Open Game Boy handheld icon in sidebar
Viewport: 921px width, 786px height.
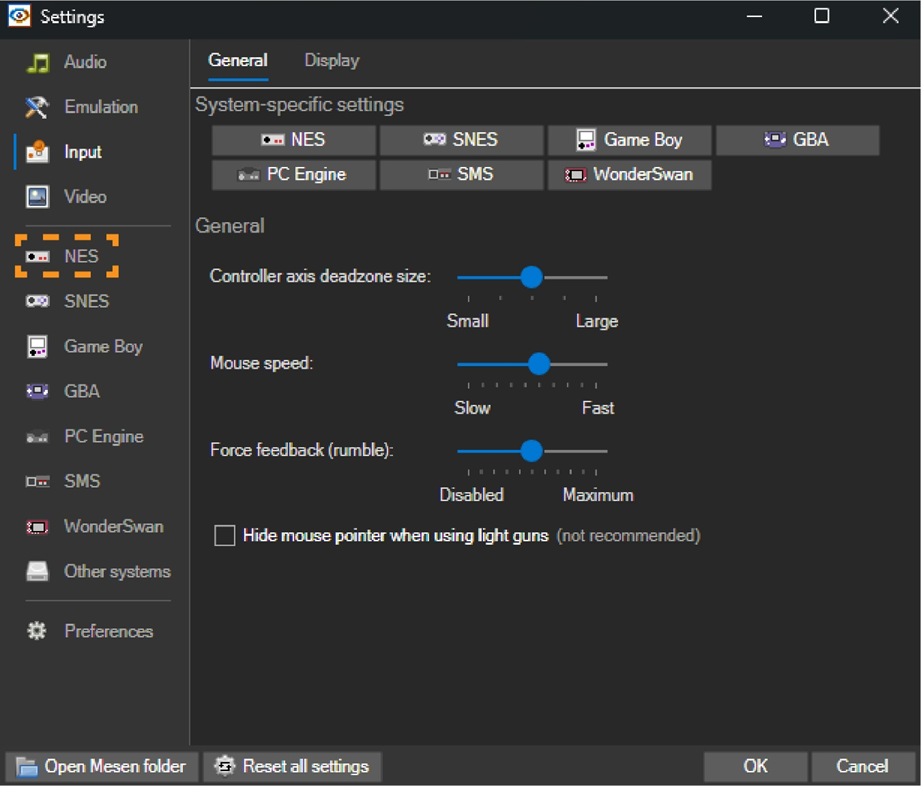[x=37, y=347]
